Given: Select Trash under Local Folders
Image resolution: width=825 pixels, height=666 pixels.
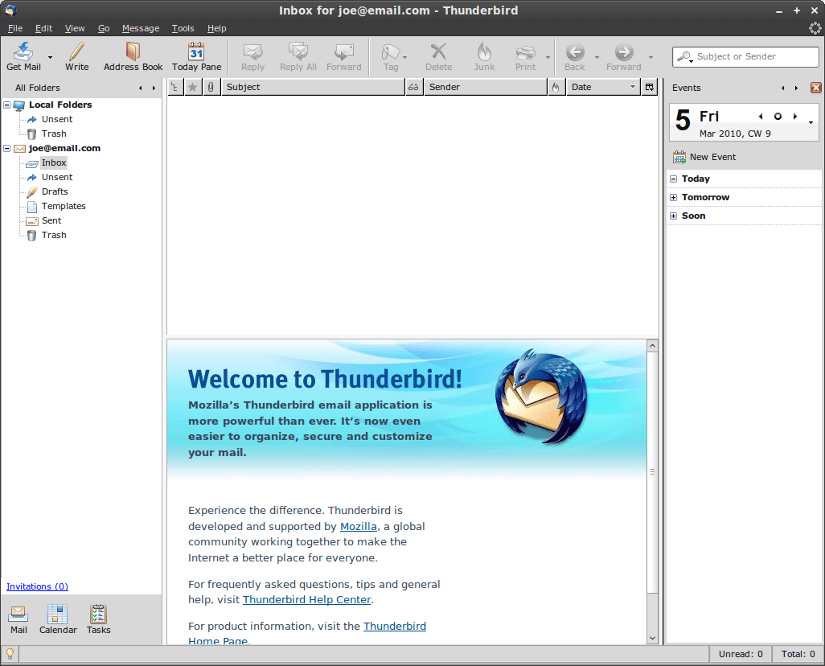Looking at the screenshot, I should (54, 134).
